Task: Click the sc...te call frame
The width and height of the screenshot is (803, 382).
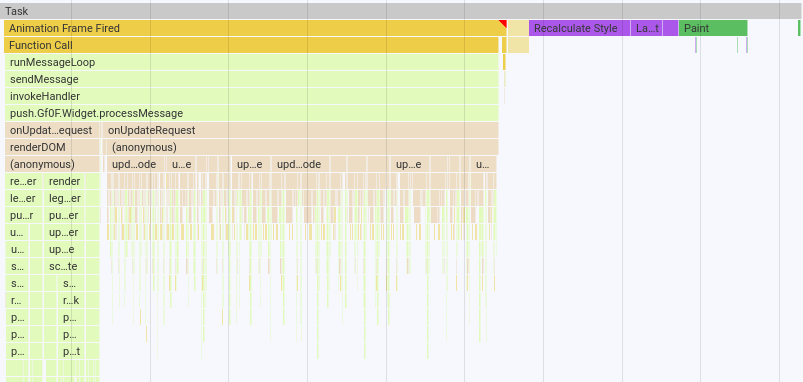Action: pos(65,266)
